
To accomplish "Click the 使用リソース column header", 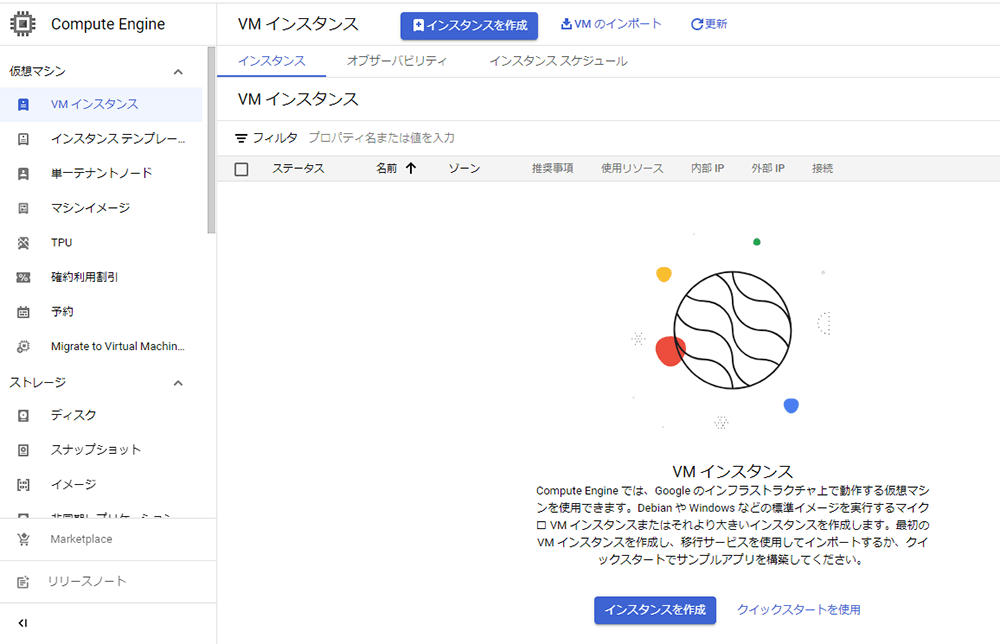I will tap(632, 169).
